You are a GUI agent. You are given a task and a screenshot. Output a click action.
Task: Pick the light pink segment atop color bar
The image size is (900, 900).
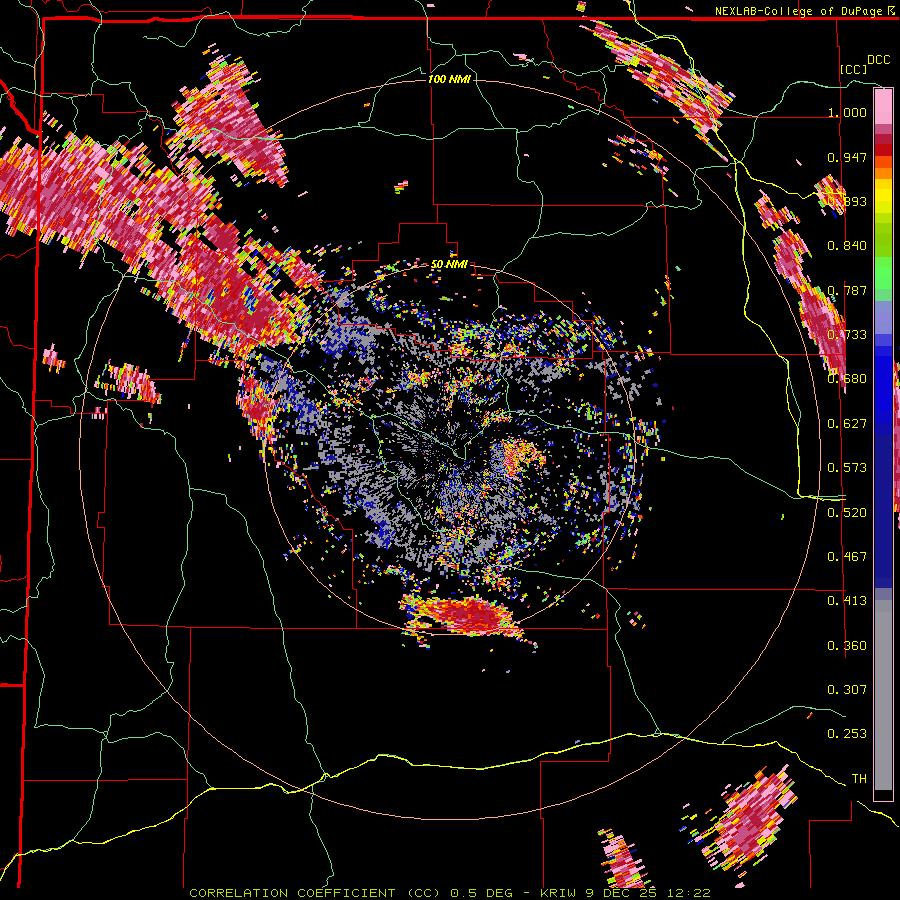[883, 107]
